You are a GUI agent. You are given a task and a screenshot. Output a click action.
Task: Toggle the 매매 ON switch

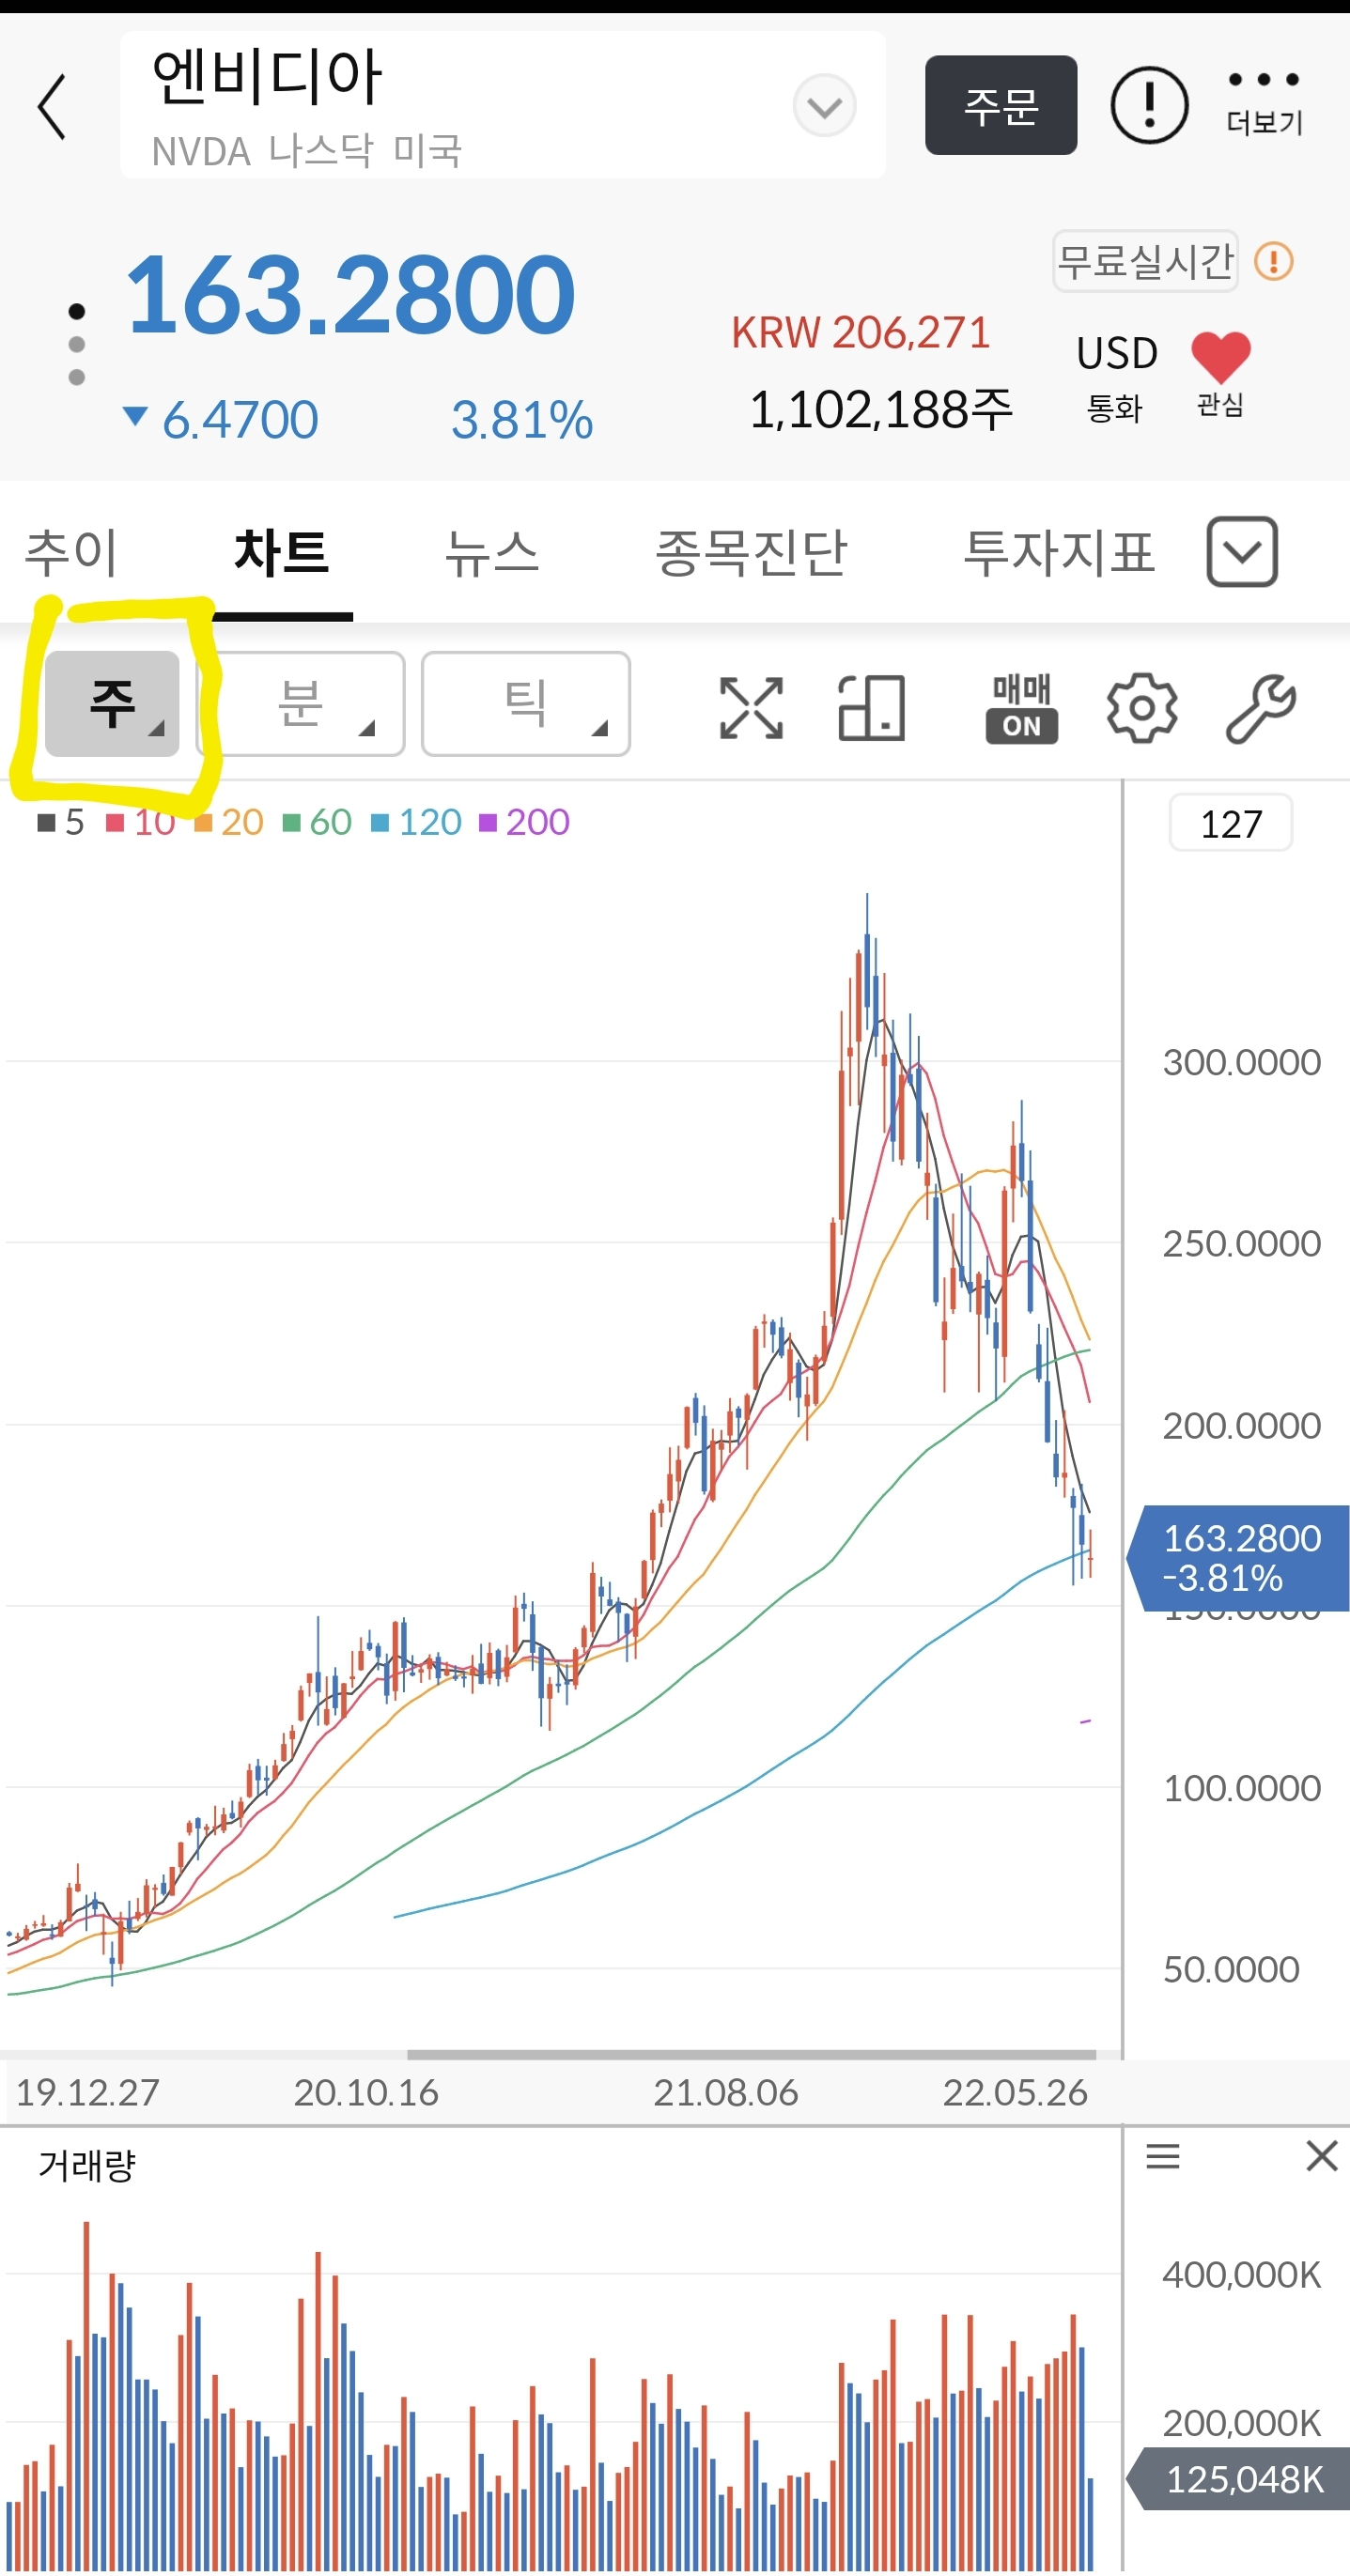1021,708
